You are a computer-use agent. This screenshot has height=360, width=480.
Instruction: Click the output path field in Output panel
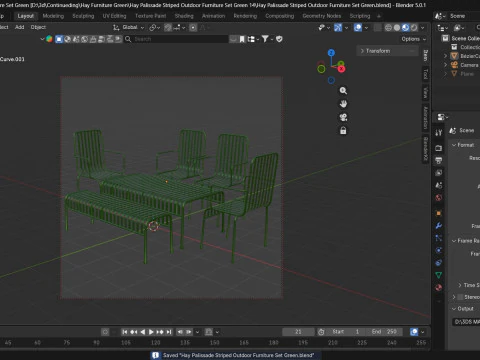[x=466, y=322]
